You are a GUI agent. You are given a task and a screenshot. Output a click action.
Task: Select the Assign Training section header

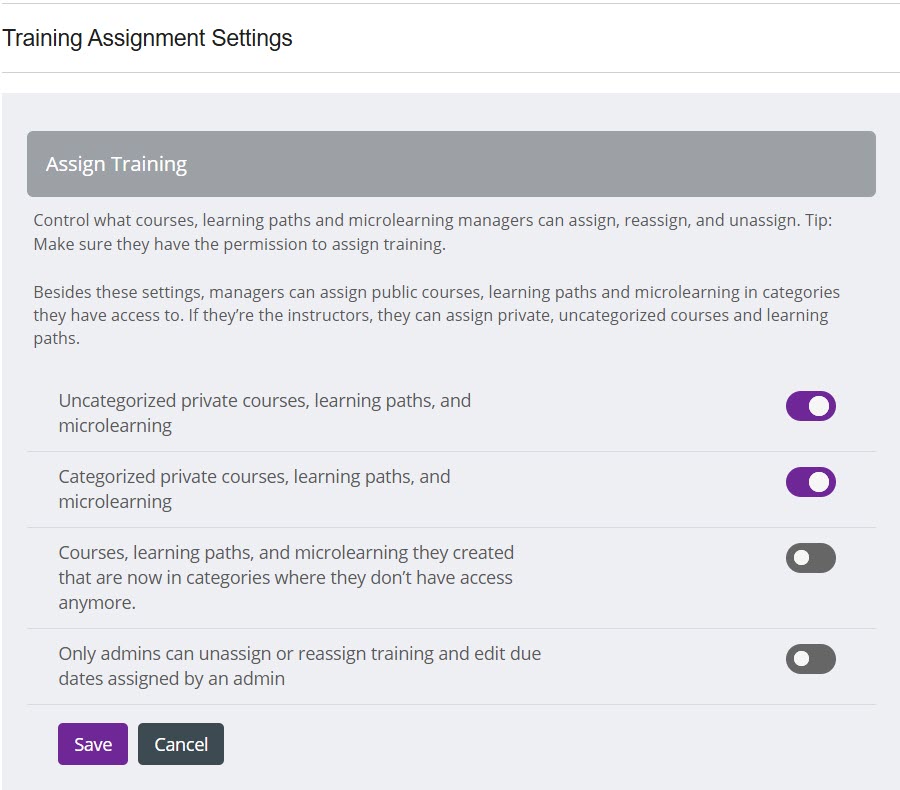pyautogui.click(x=117, y=163)
